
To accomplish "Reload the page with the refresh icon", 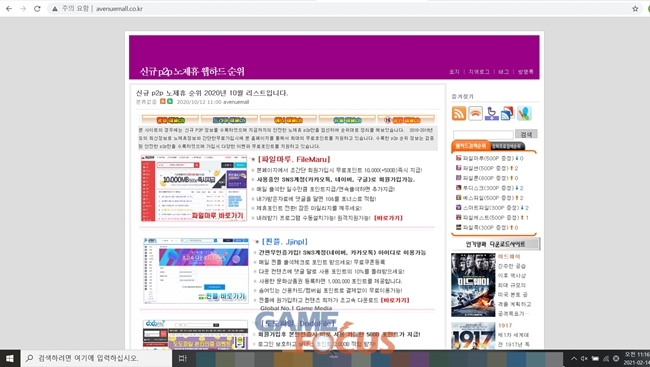I will 37,9.
